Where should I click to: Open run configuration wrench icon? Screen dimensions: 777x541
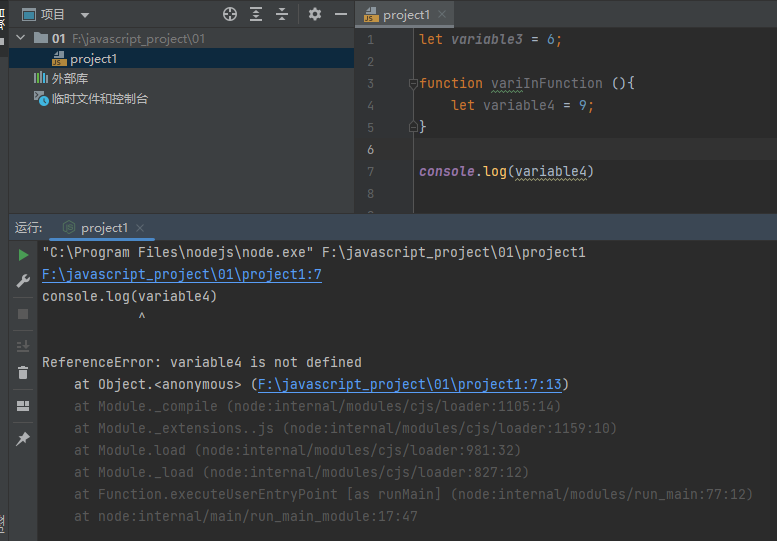point(23,281)
